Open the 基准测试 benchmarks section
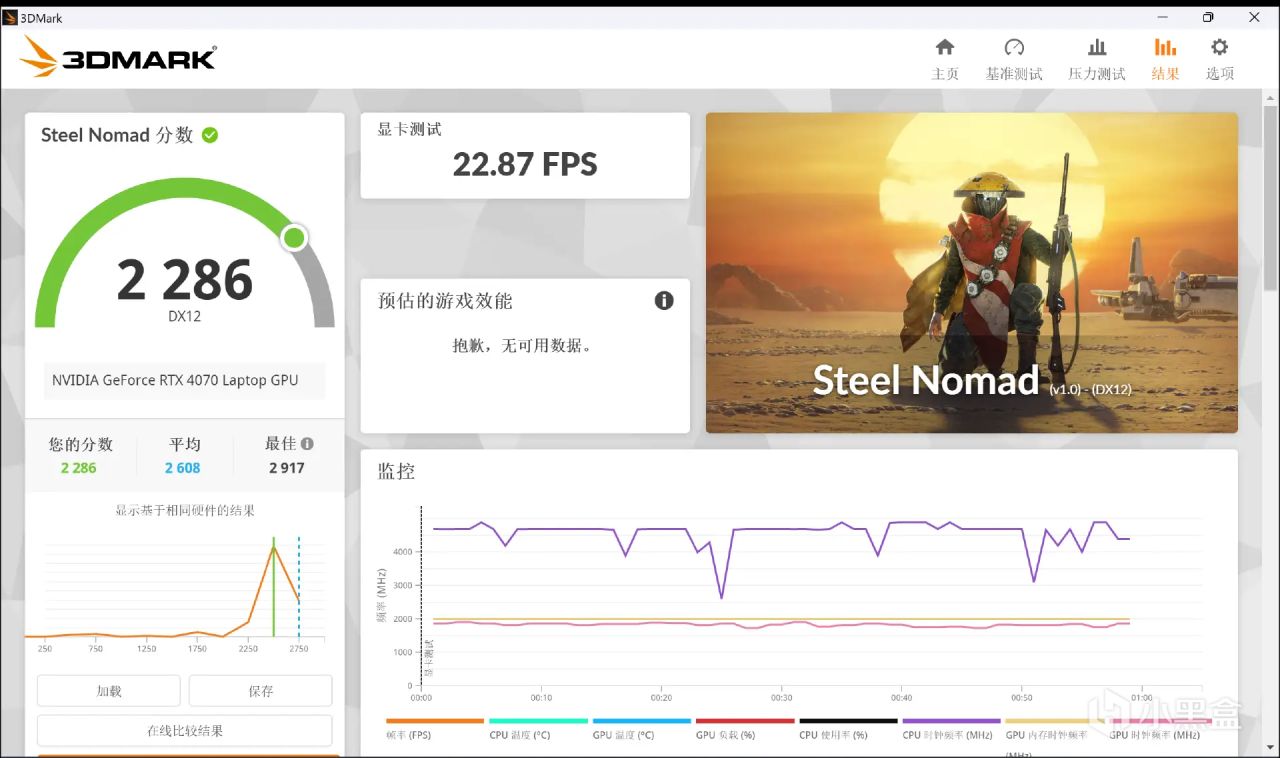 (x=1014, y=59)
